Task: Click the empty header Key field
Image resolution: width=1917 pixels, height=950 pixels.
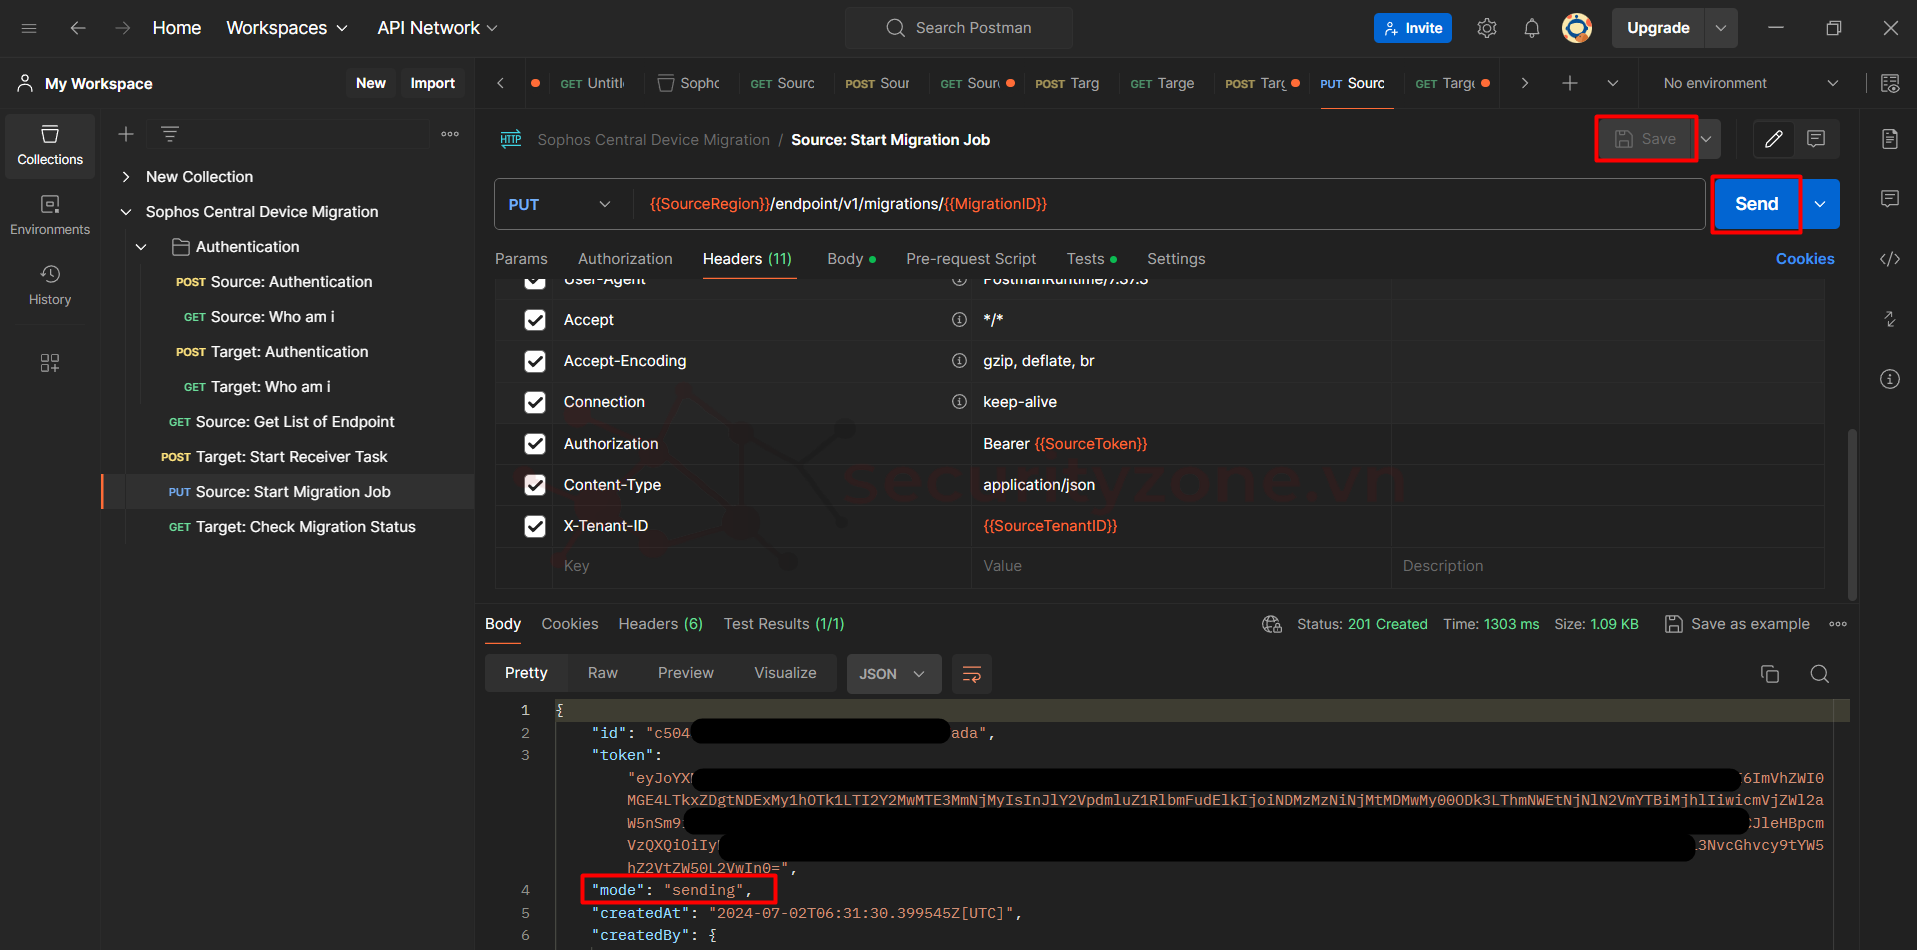Action: pyautogui.click(x=761, y=566)
